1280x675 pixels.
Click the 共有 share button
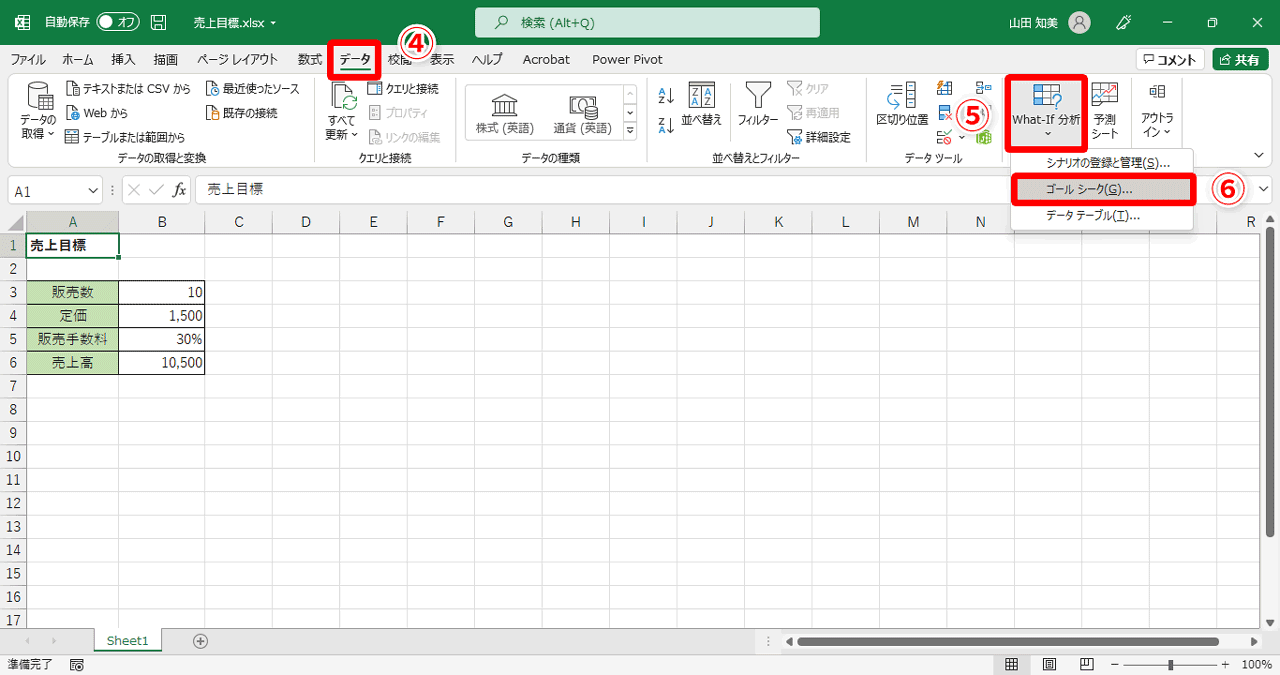[1241, 59]
